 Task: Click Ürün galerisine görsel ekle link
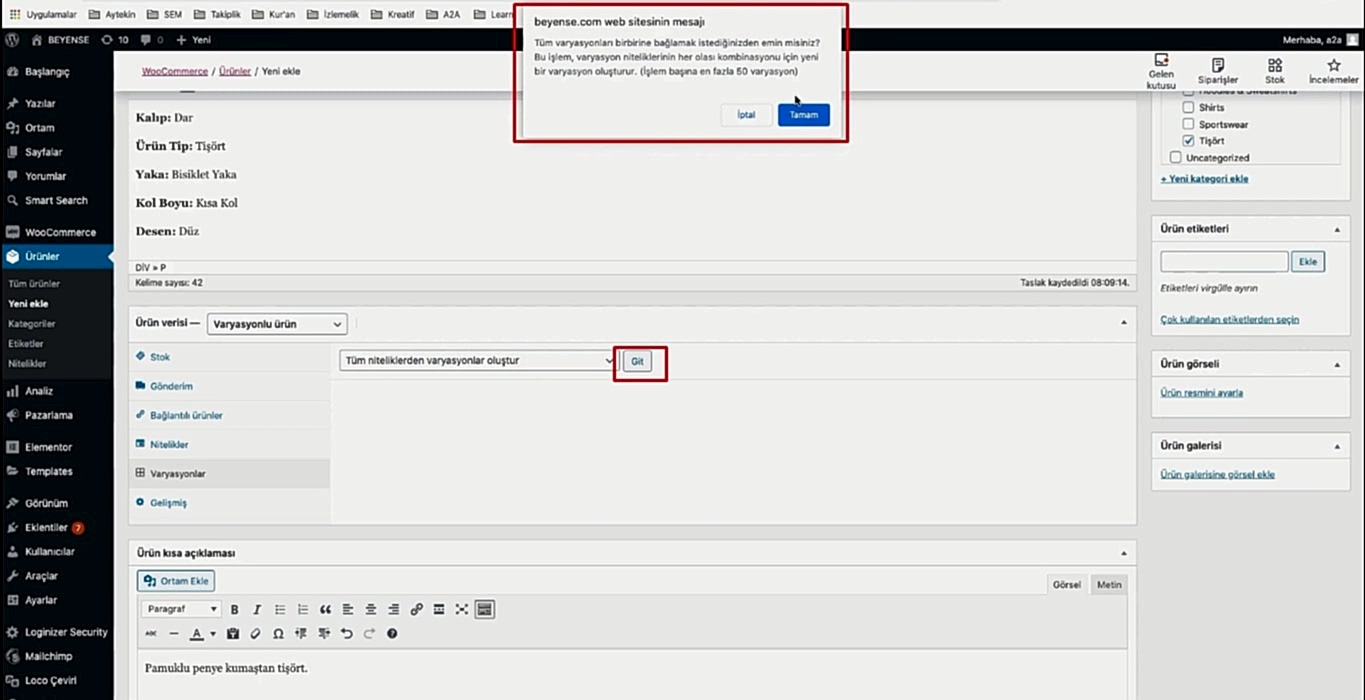coord(1217,475)
